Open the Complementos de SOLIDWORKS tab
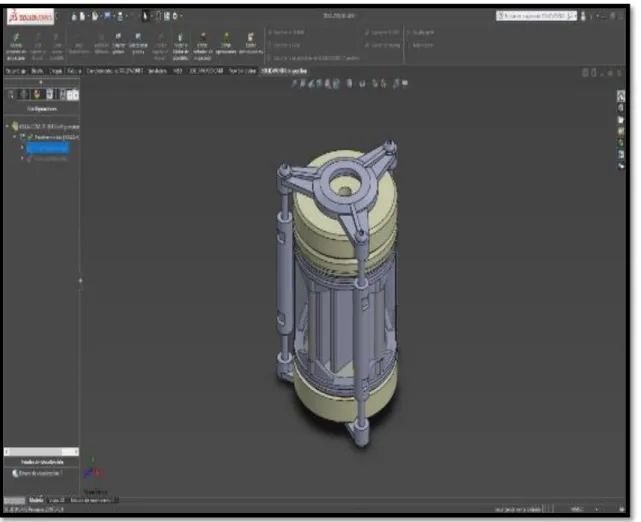The image size is (641, 522). (x=115, y=71)
